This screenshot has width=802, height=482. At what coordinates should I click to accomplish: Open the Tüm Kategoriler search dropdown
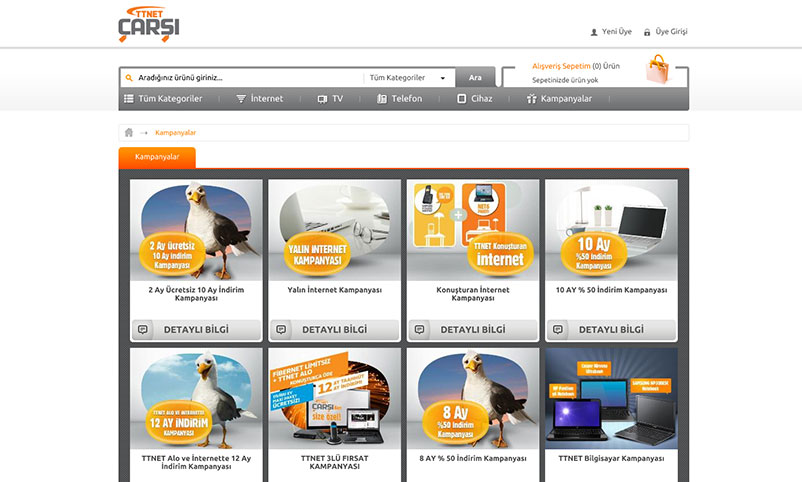pos(409,78)
